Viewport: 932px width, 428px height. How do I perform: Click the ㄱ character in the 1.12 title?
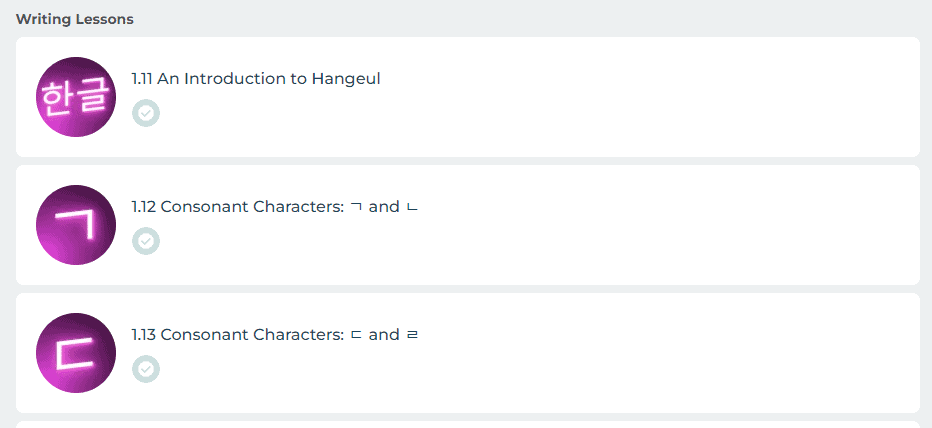click(355, 207)
